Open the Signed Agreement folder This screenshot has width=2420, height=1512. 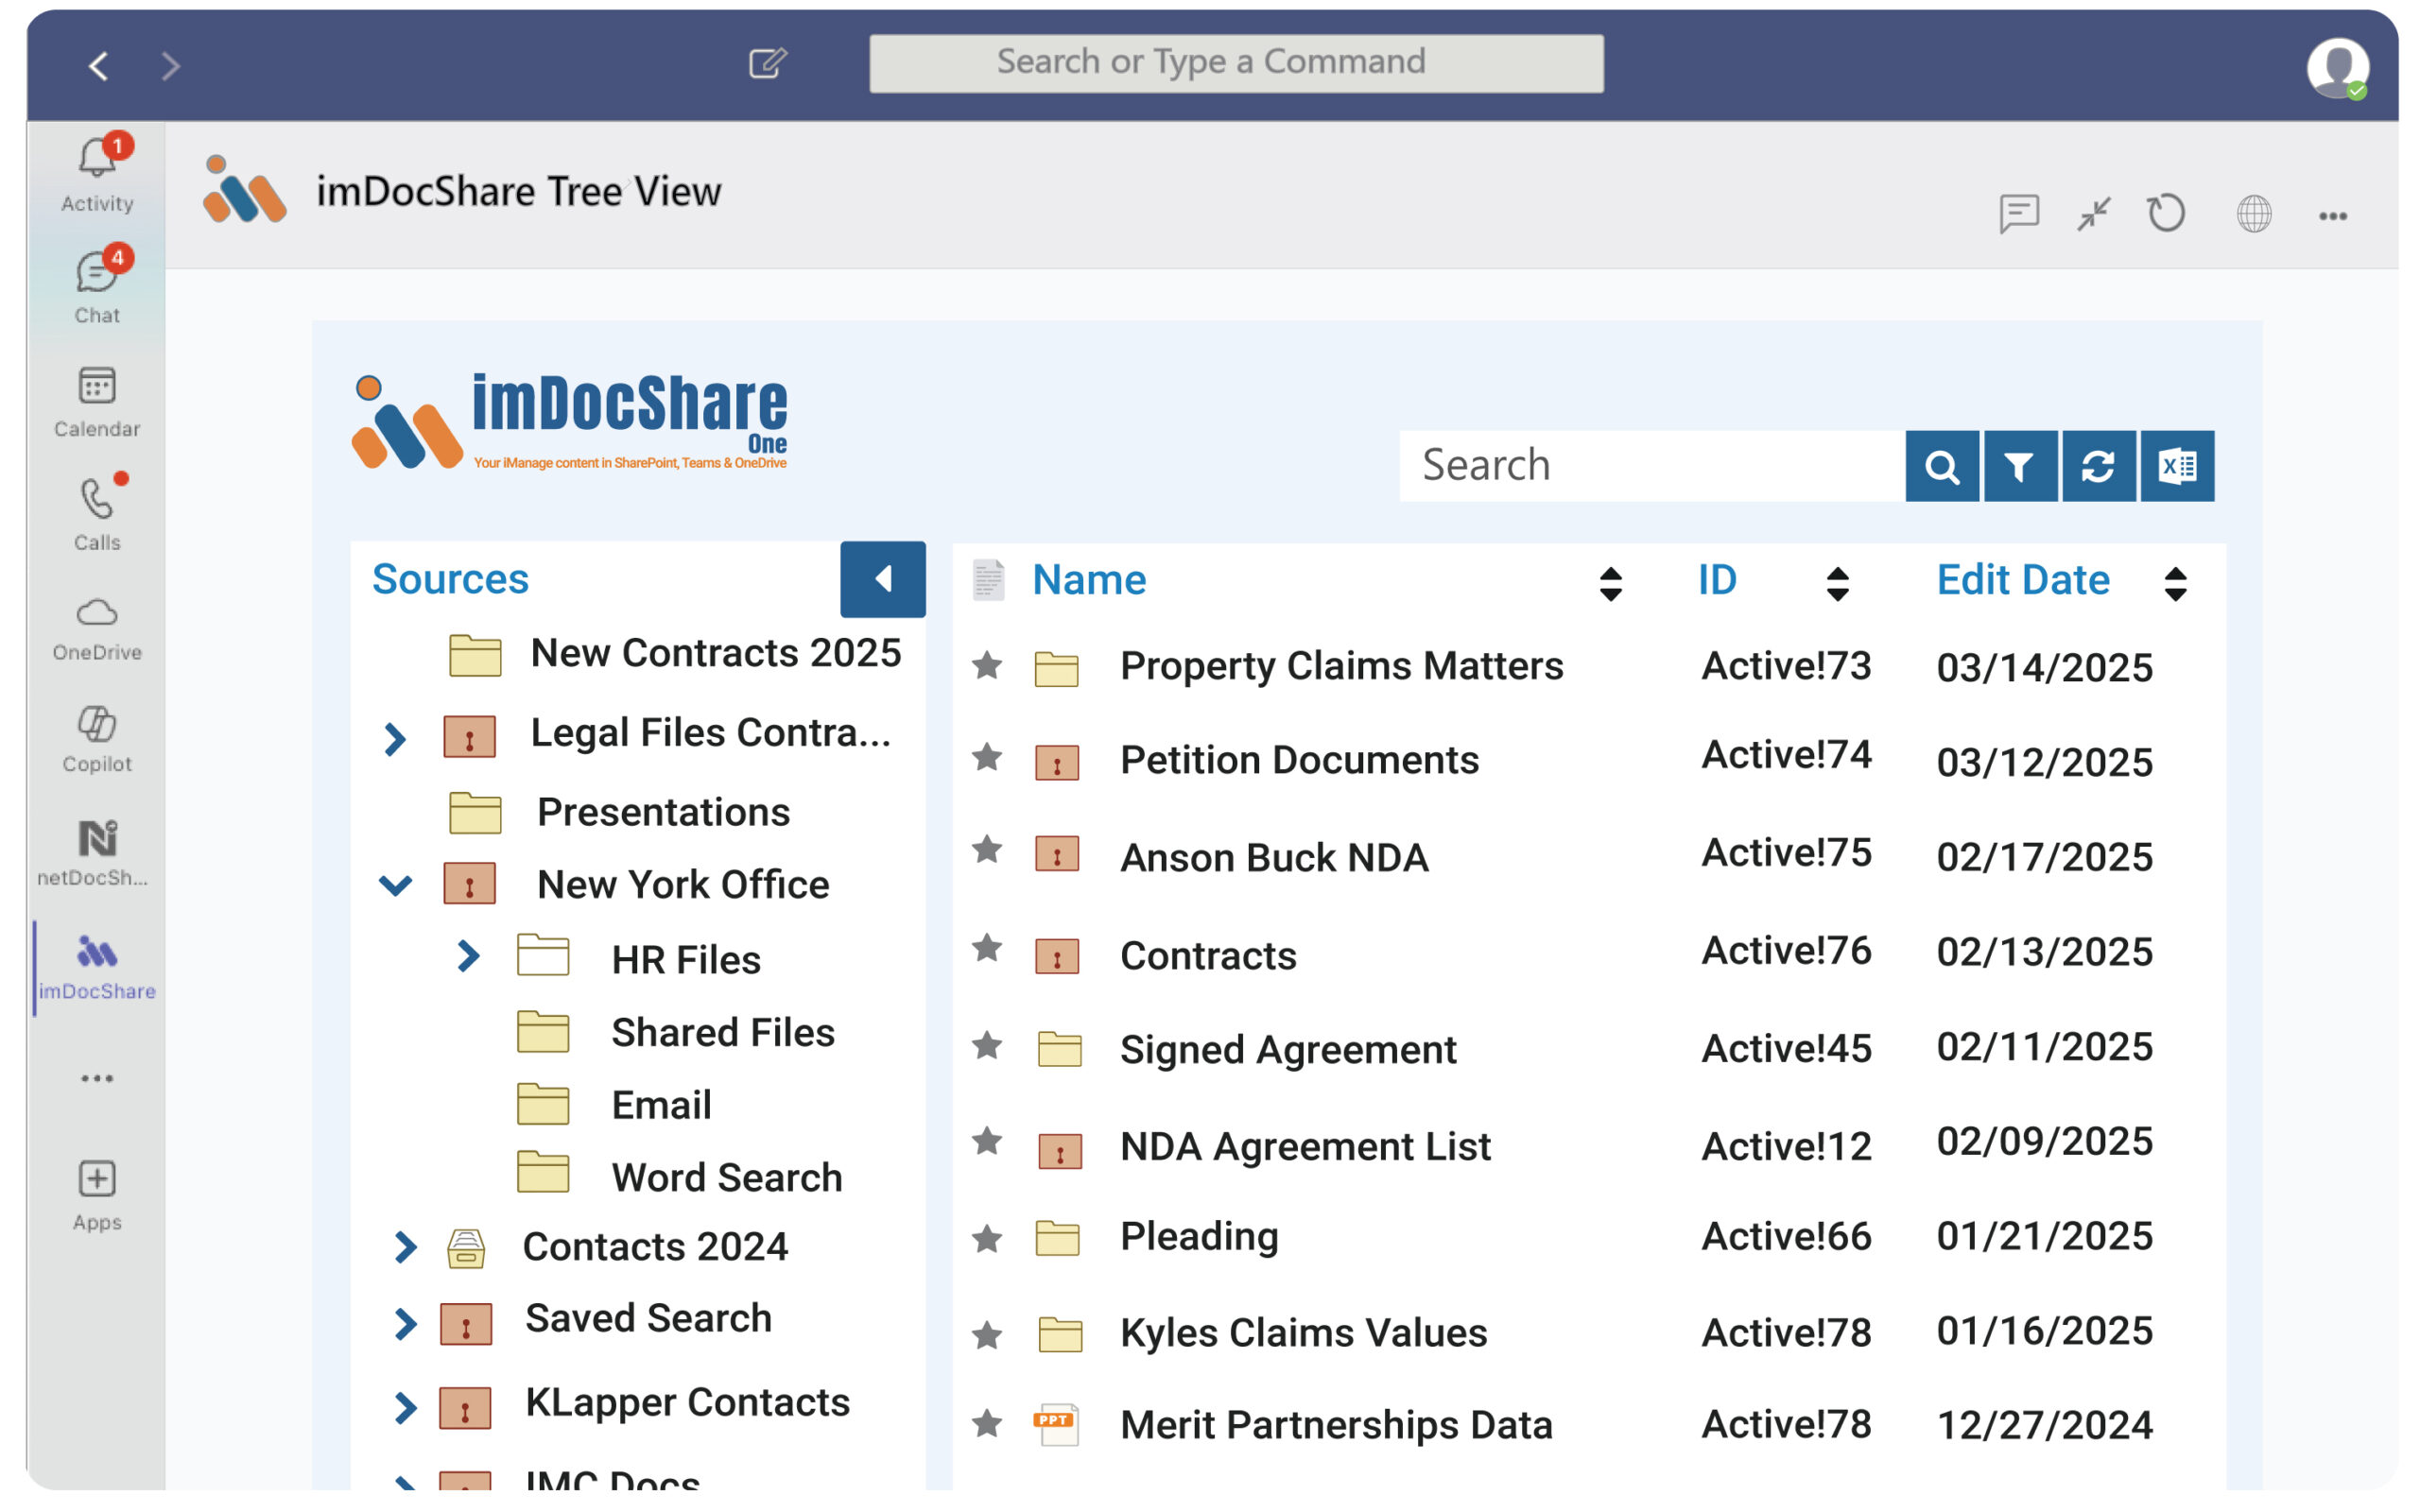[1288, 1050]
